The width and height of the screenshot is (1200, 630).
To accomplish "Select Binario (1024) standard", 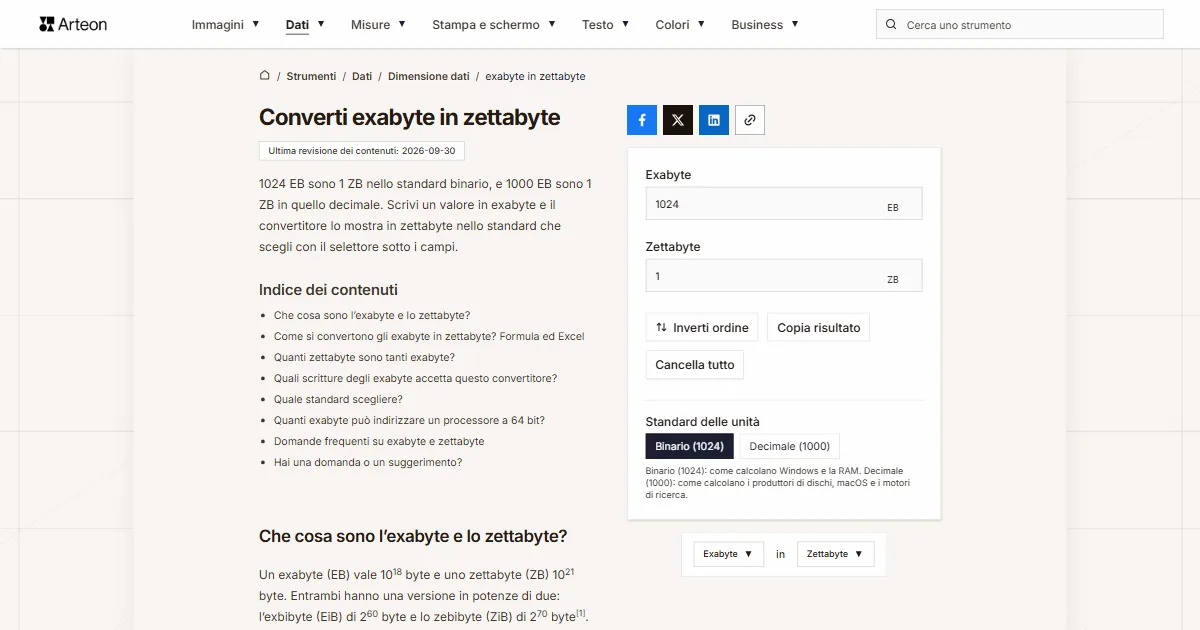I will (690, 446).
